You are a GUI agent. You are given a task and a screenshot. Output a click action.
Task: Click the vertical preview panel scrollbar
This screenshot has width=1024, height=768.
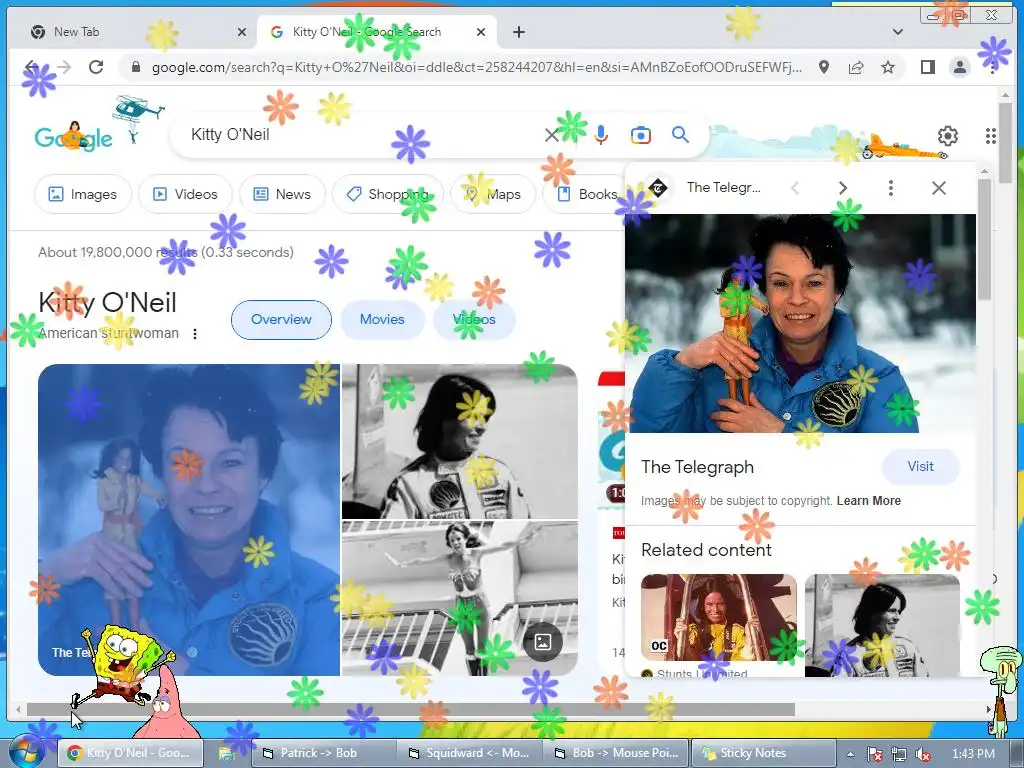[984, 239]
